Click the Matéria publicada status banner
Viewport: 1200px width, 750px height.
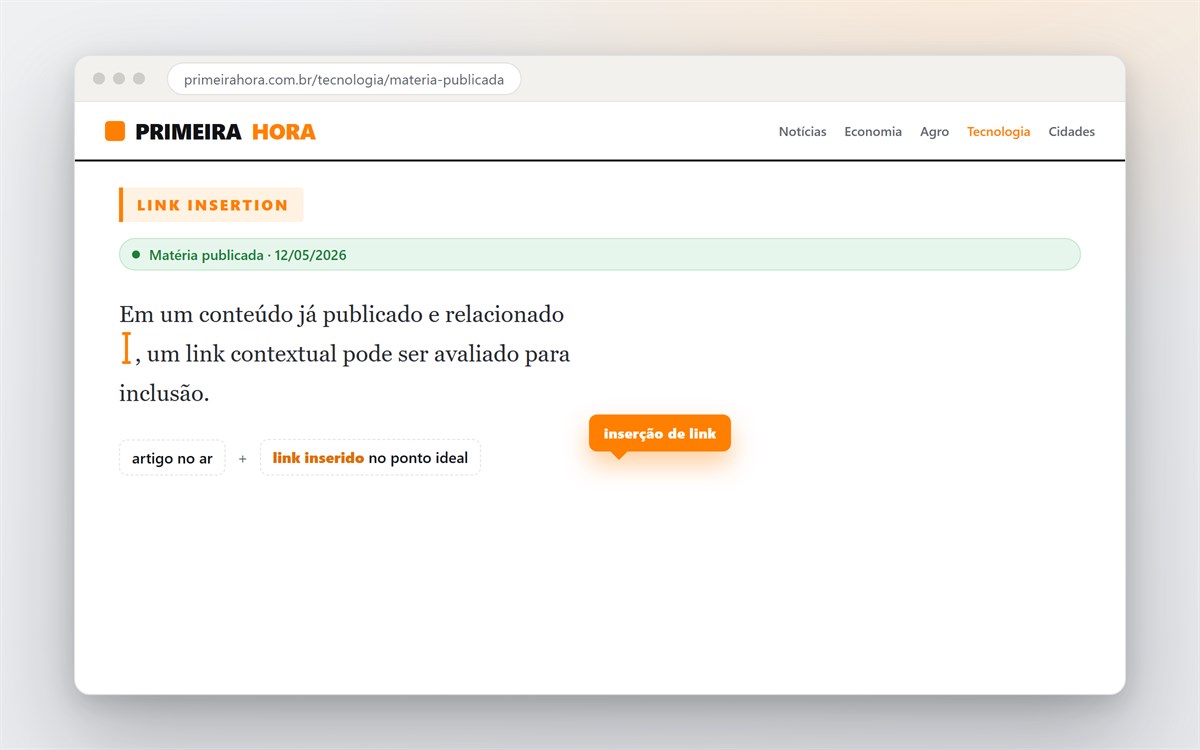point(600,255)
